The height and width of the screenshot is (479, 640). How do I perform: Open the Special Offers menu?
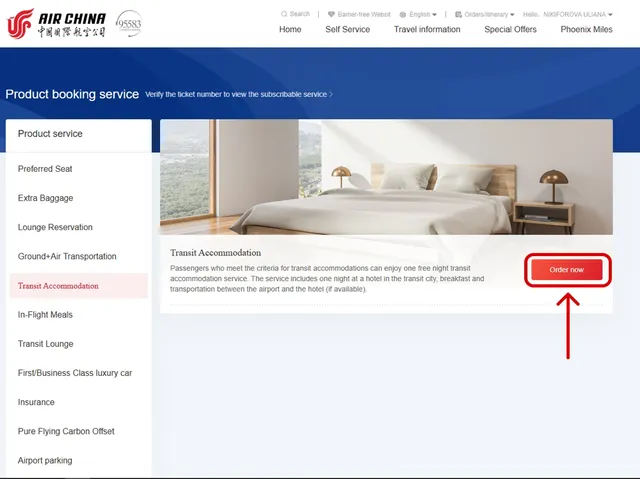510,29
